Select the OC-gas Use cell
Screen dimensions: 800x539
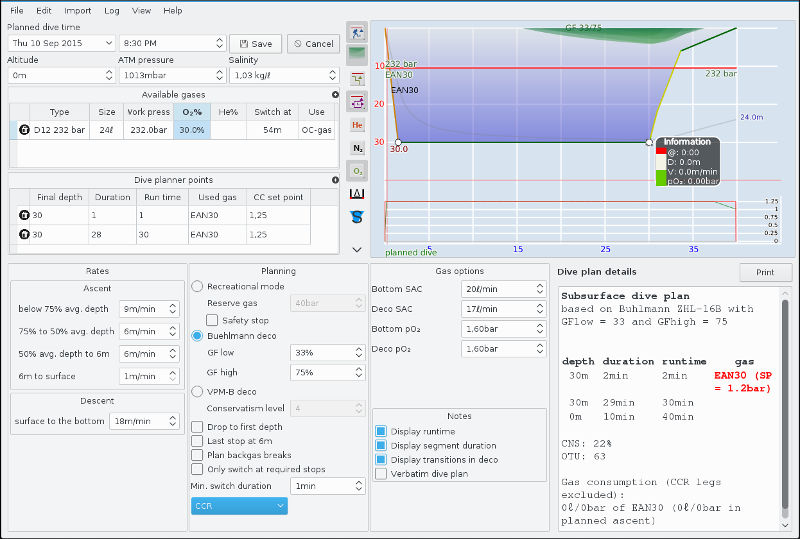pyautogui.click(x=316, y=130)
